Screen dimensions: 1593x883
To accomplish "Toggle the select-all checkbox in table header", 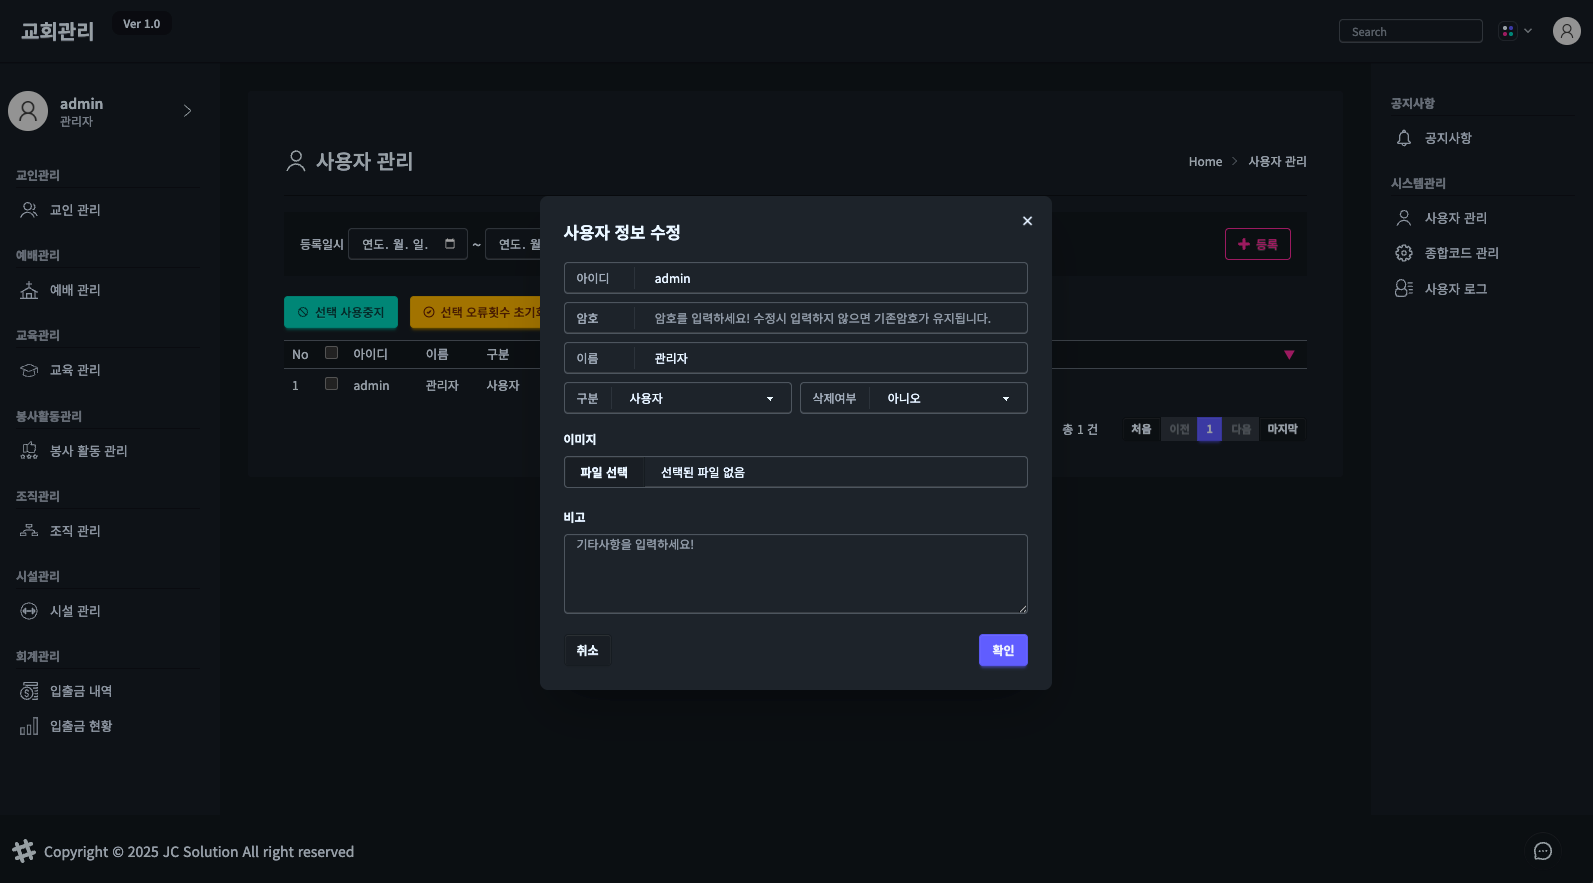I will coord(331,353).
